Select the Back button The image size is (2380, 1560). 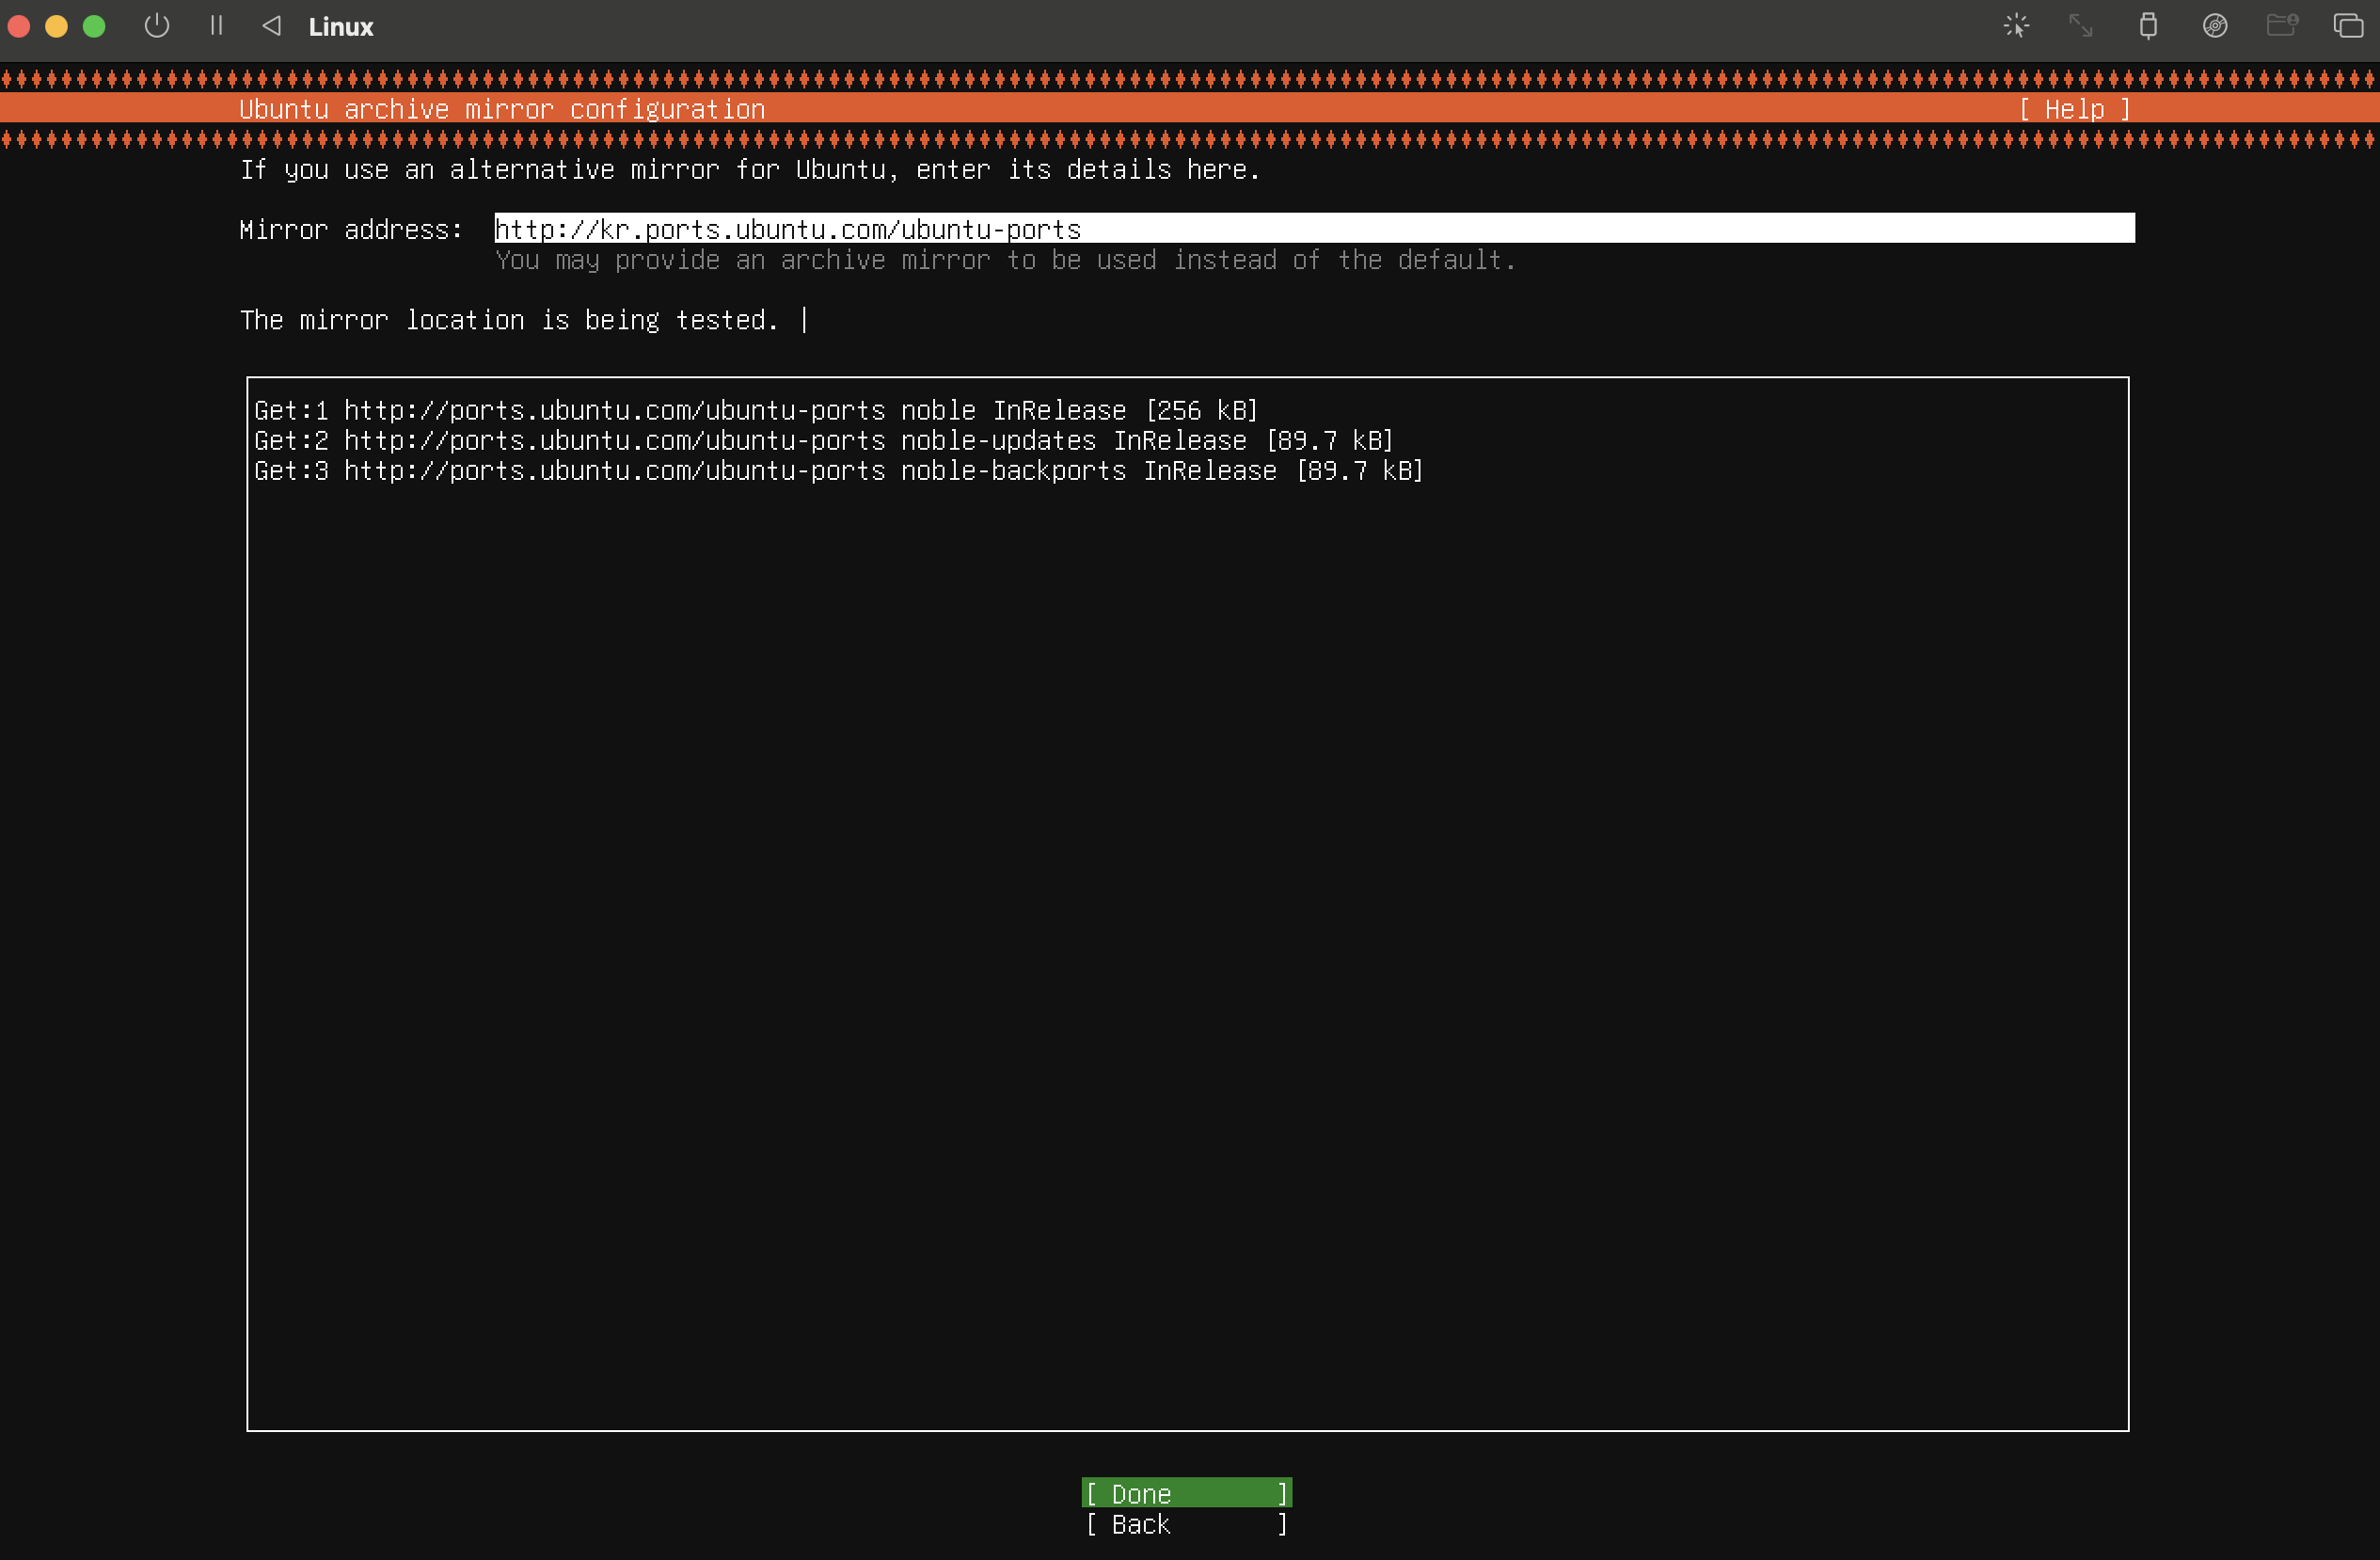click(1187, 1524)
